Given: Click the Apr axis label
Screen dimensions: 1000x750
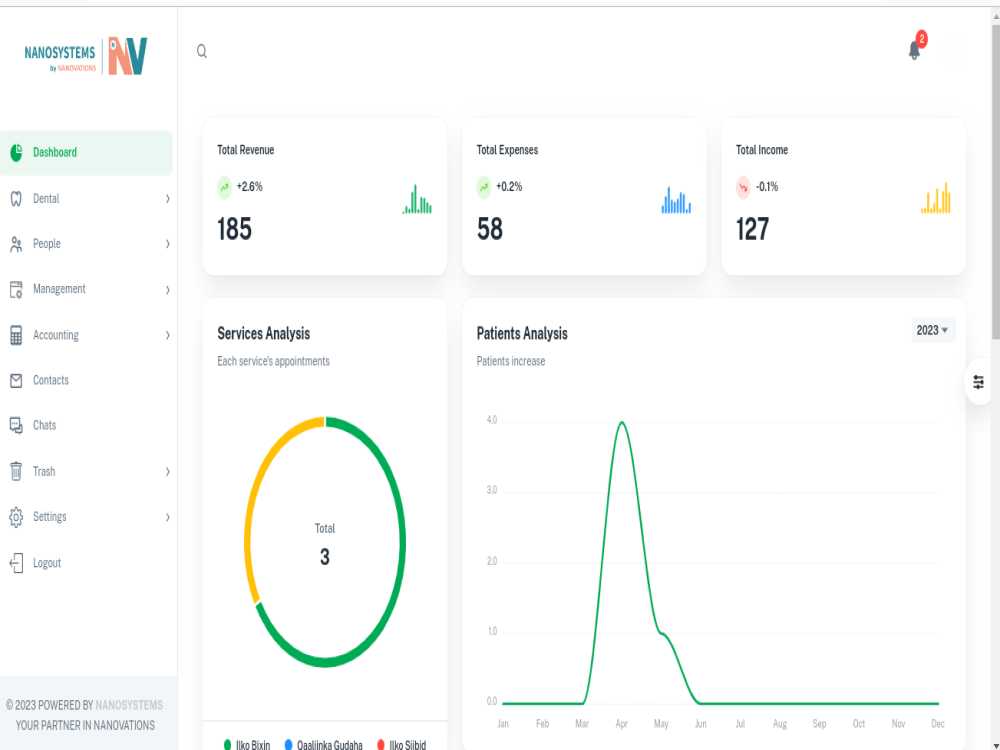Looking at the screenshot, I should point(622,724).
